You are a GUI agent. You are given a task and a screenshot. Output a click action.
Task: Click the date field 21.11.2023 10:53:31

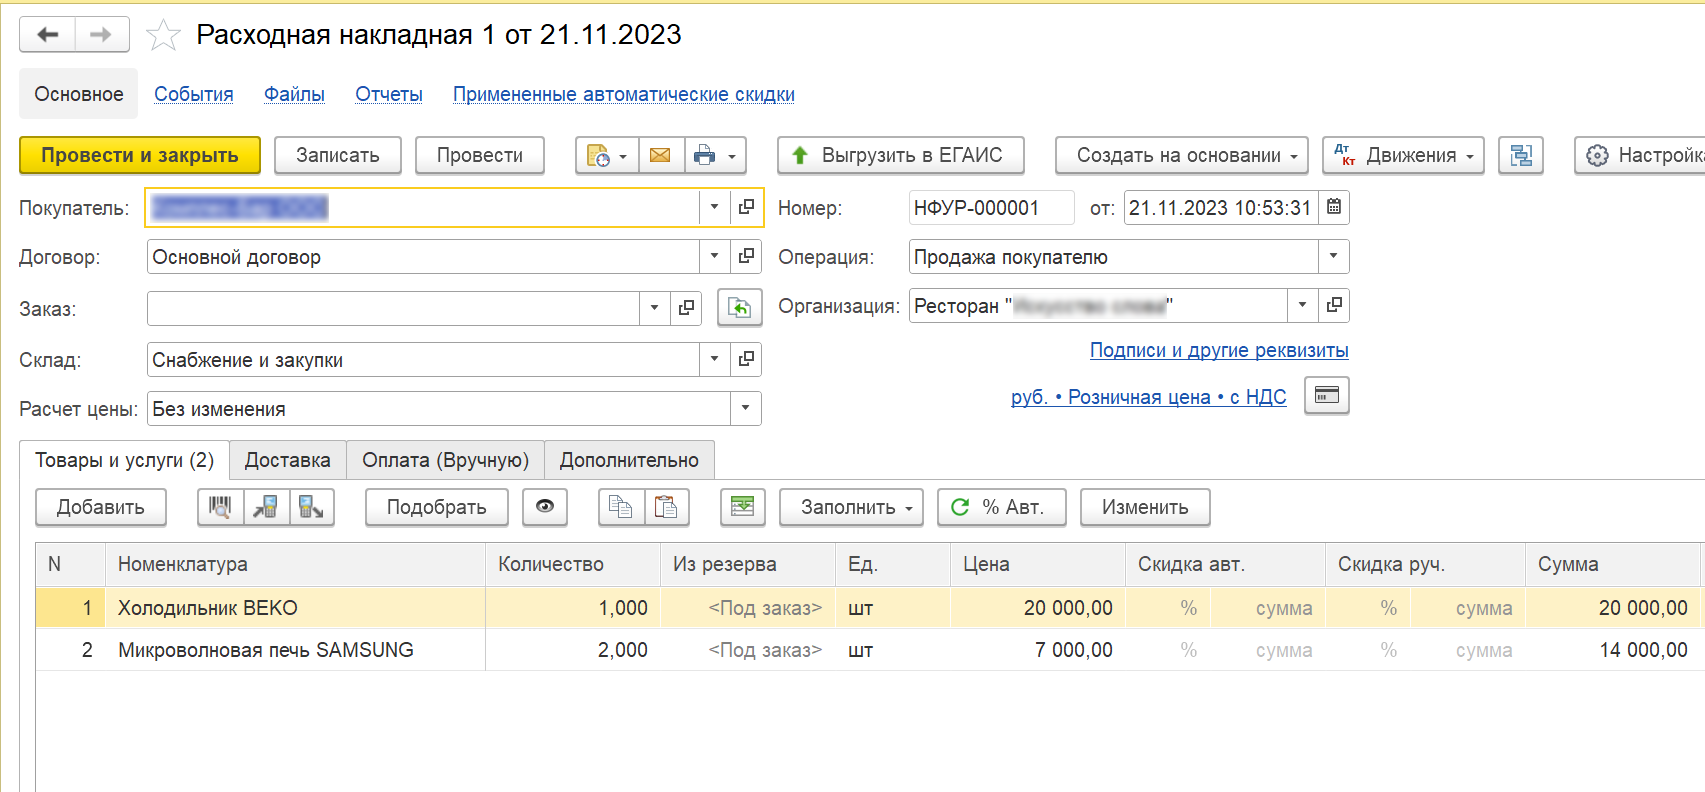pos(1221,207)
